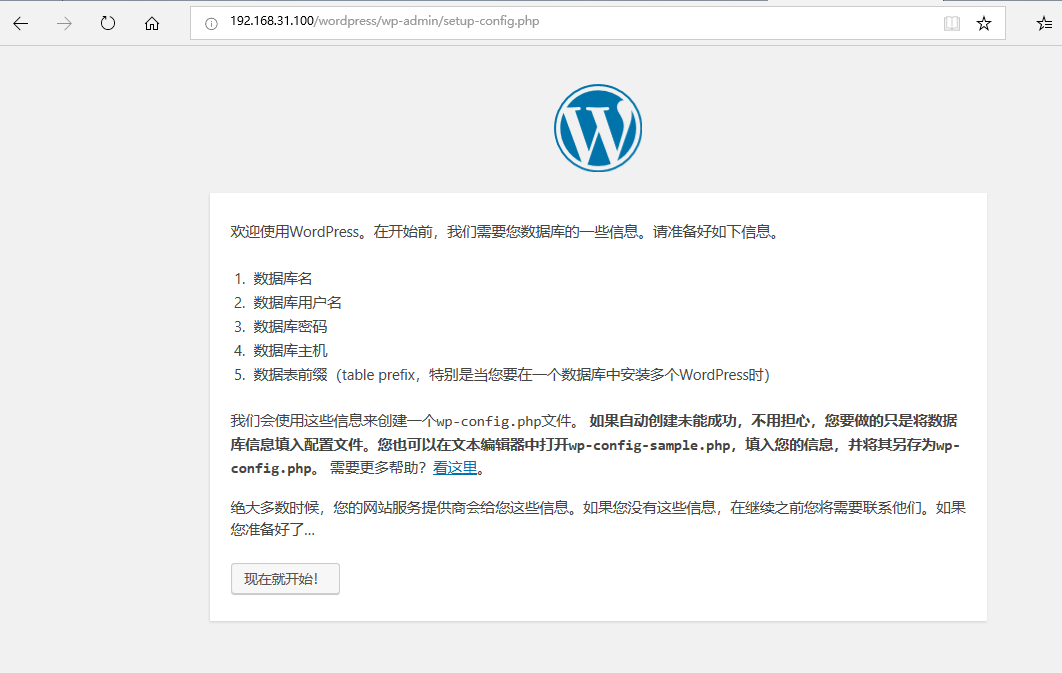Image resolution: width=1062 pixels, height=673 pixels.
Task: Open the favorites hub icon
Action: [1044, 24]
